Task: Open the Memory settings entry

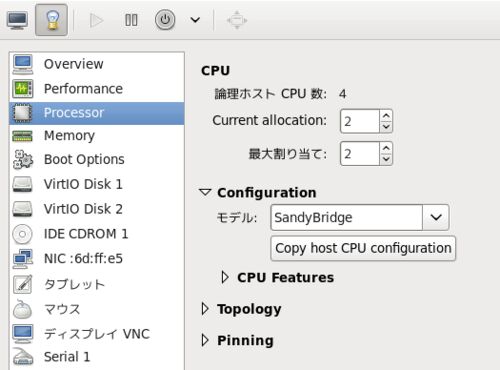Action: (97, 136)
